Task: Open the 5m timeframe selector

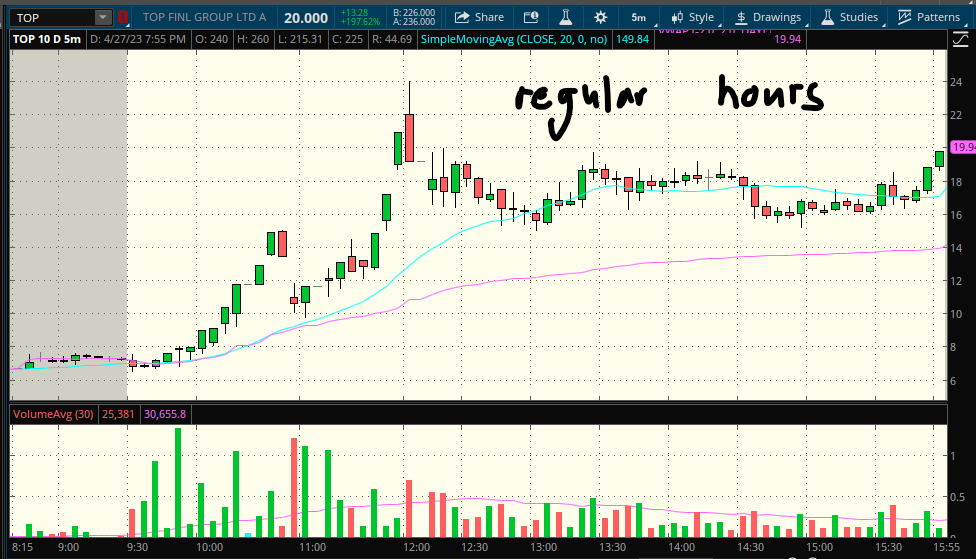Action: pos(639,17)
